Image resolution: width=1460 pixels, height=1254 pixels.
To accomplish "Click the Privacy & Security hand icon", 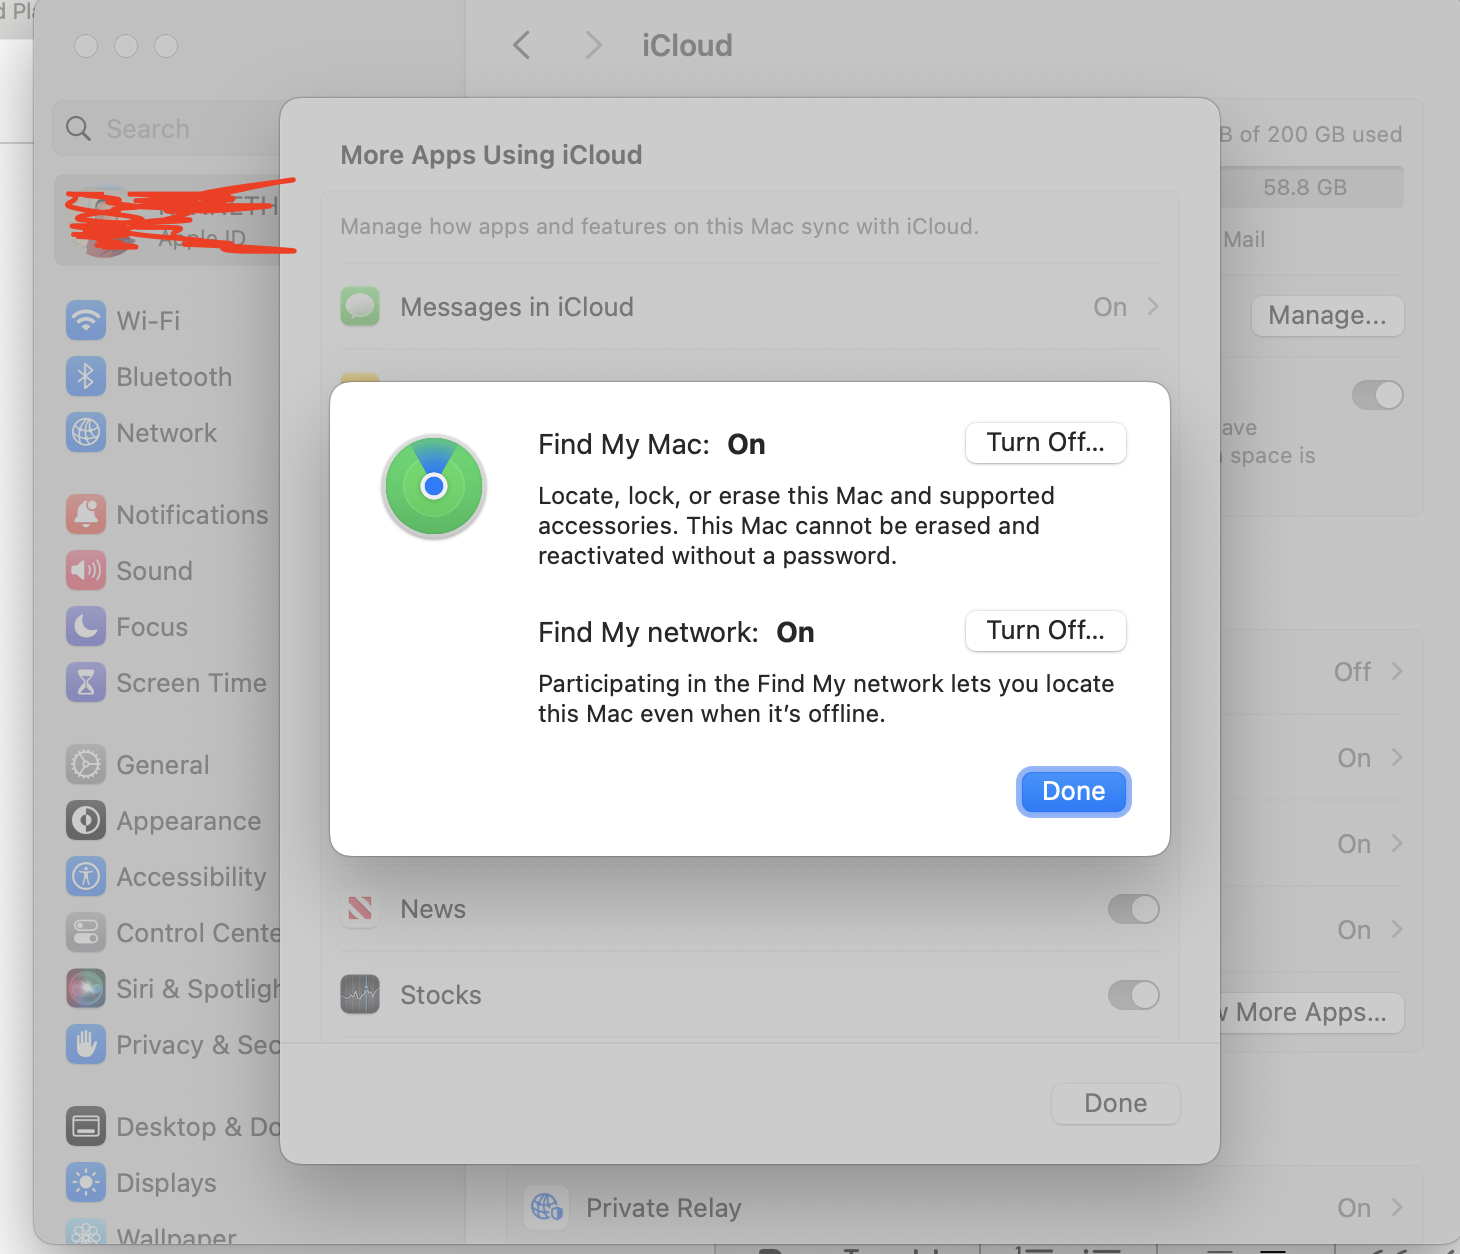I will 86,1045.
